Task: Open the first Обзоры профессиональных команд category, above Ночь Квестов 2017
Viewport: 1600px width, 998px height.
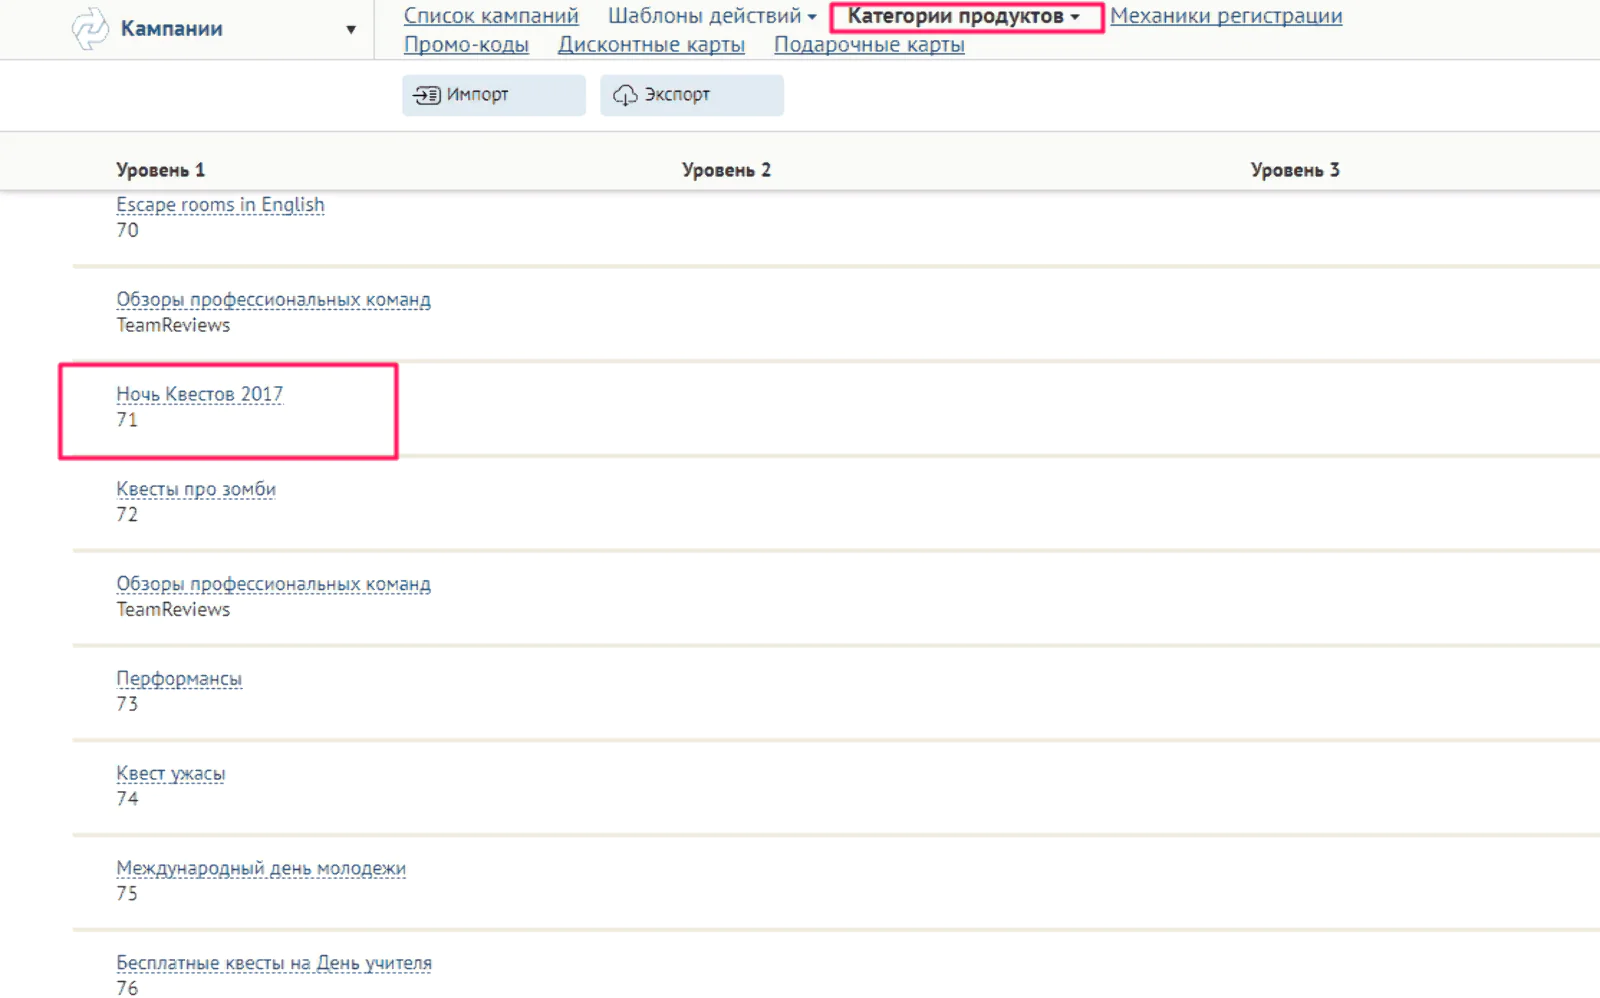Action: point(273,300)
